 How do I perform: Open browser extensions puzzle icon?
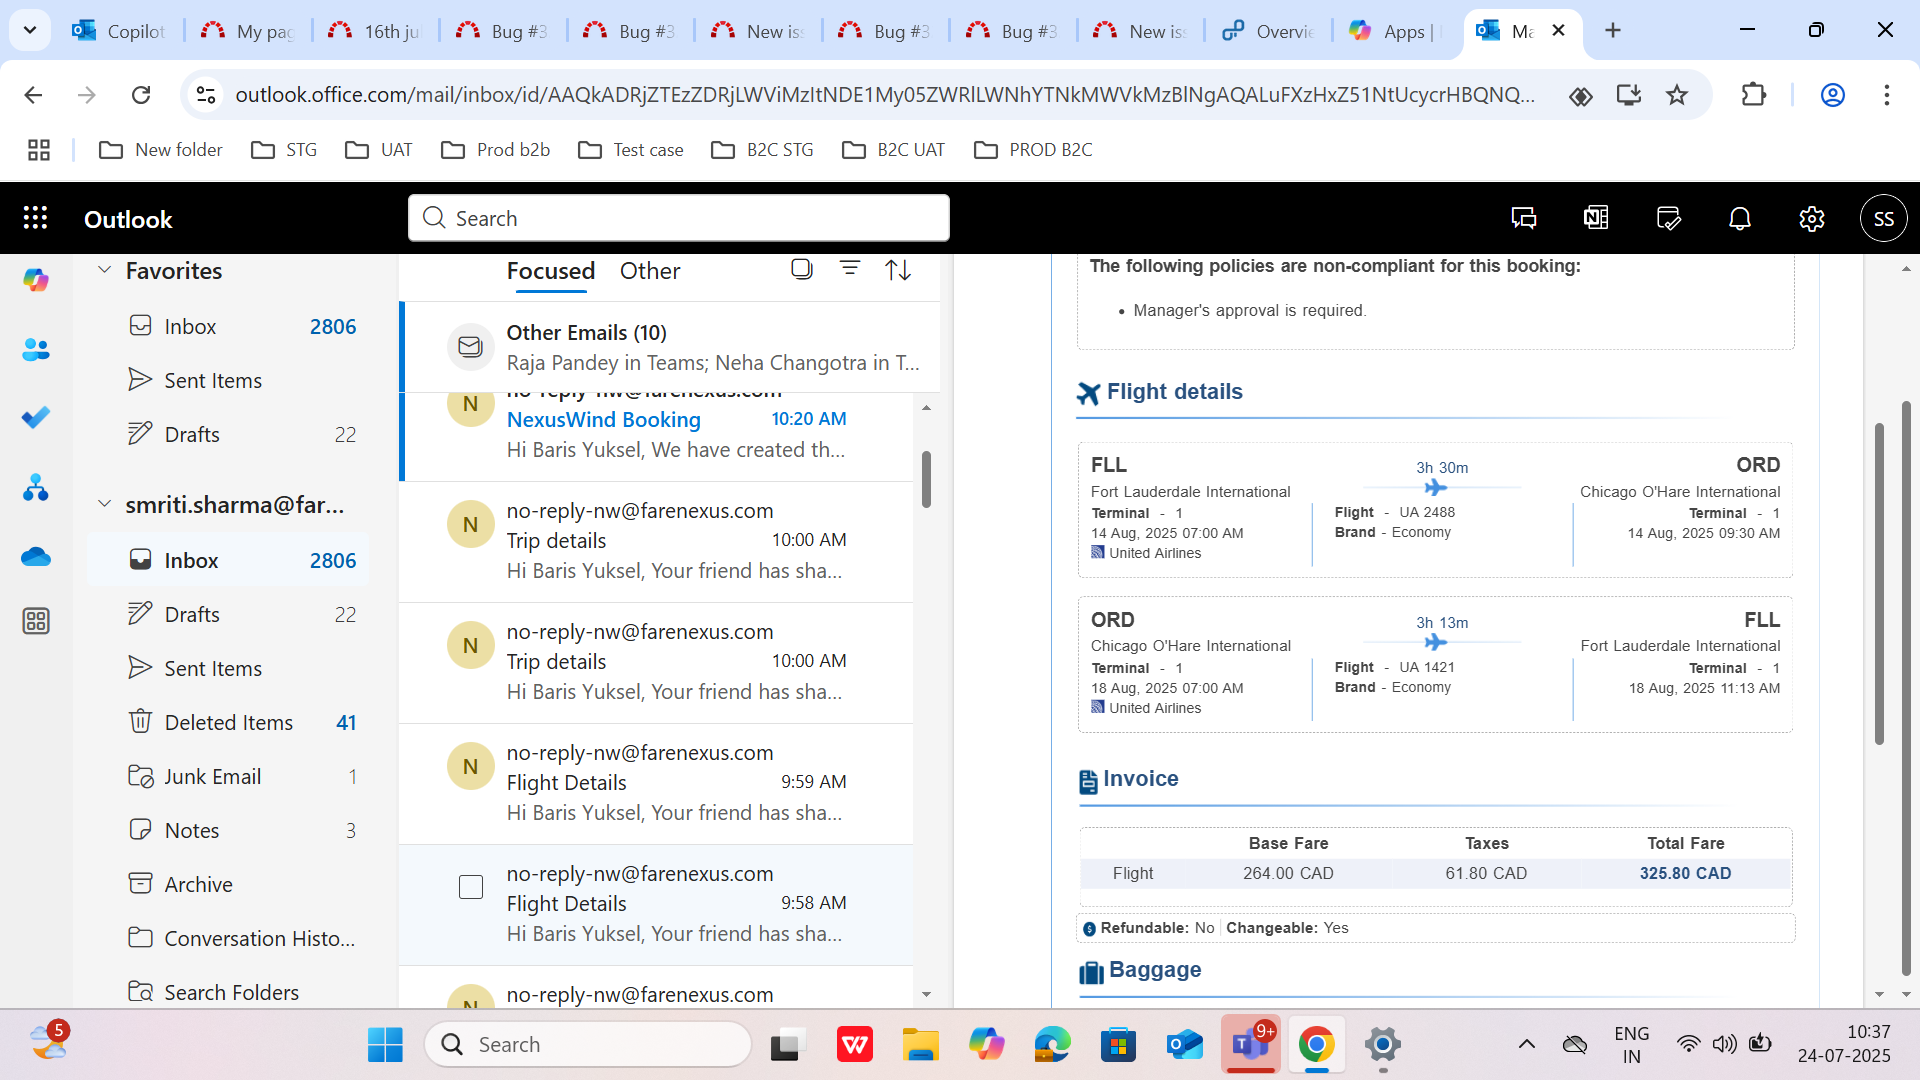click(1754, 95)
